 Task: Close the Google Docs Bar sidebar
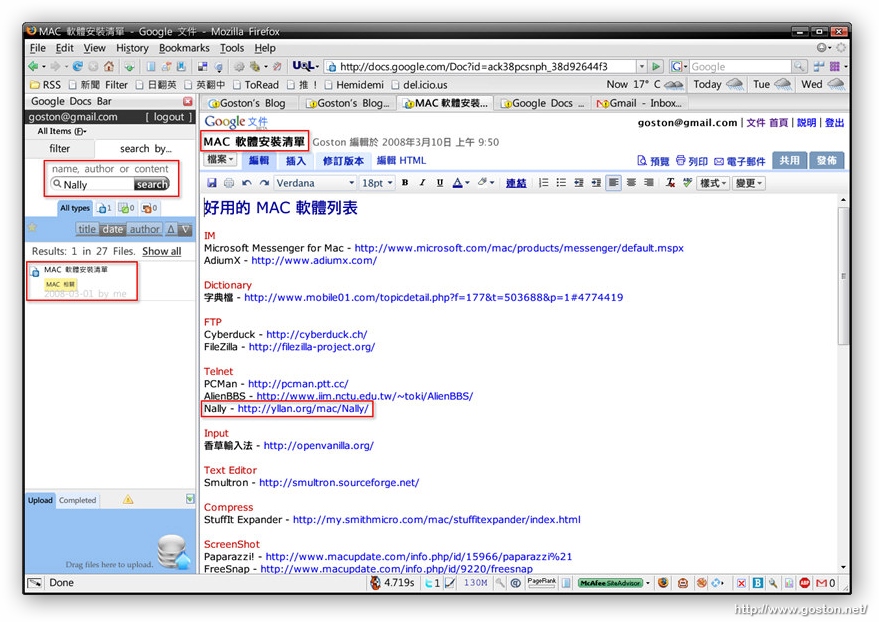point(188,101)
